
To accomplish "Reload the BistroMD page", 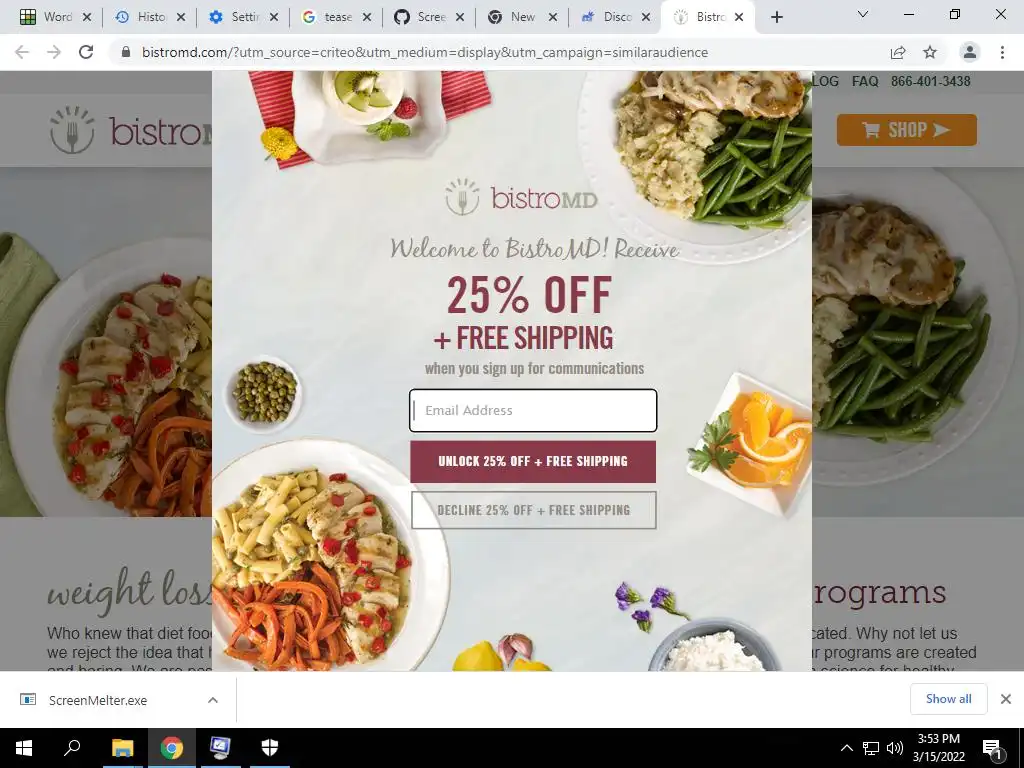I will tap(86, 52).
